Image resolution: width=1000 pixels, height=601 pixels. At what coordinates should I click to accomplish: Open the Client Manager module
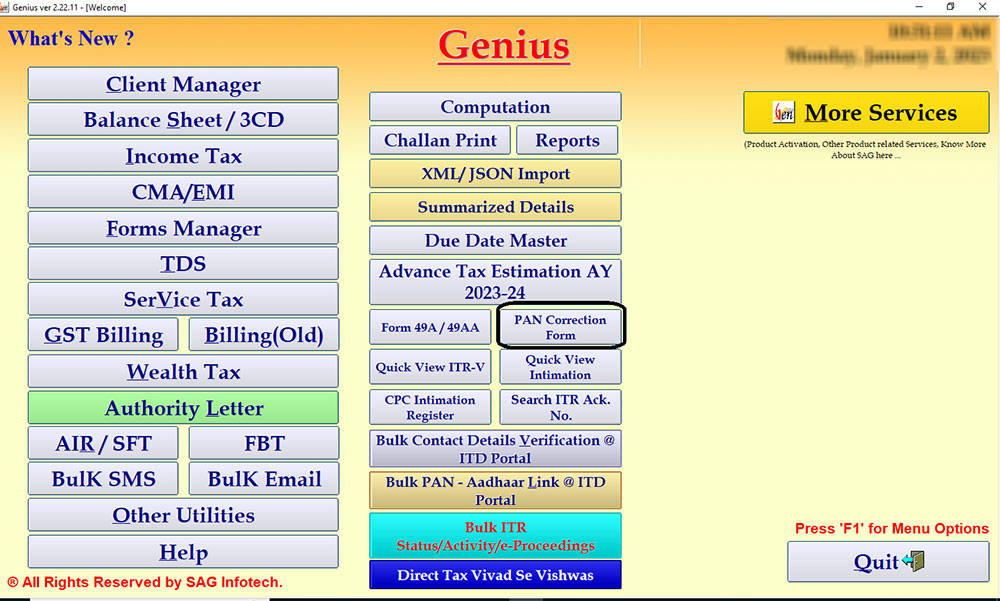click(x=183, y=83)
